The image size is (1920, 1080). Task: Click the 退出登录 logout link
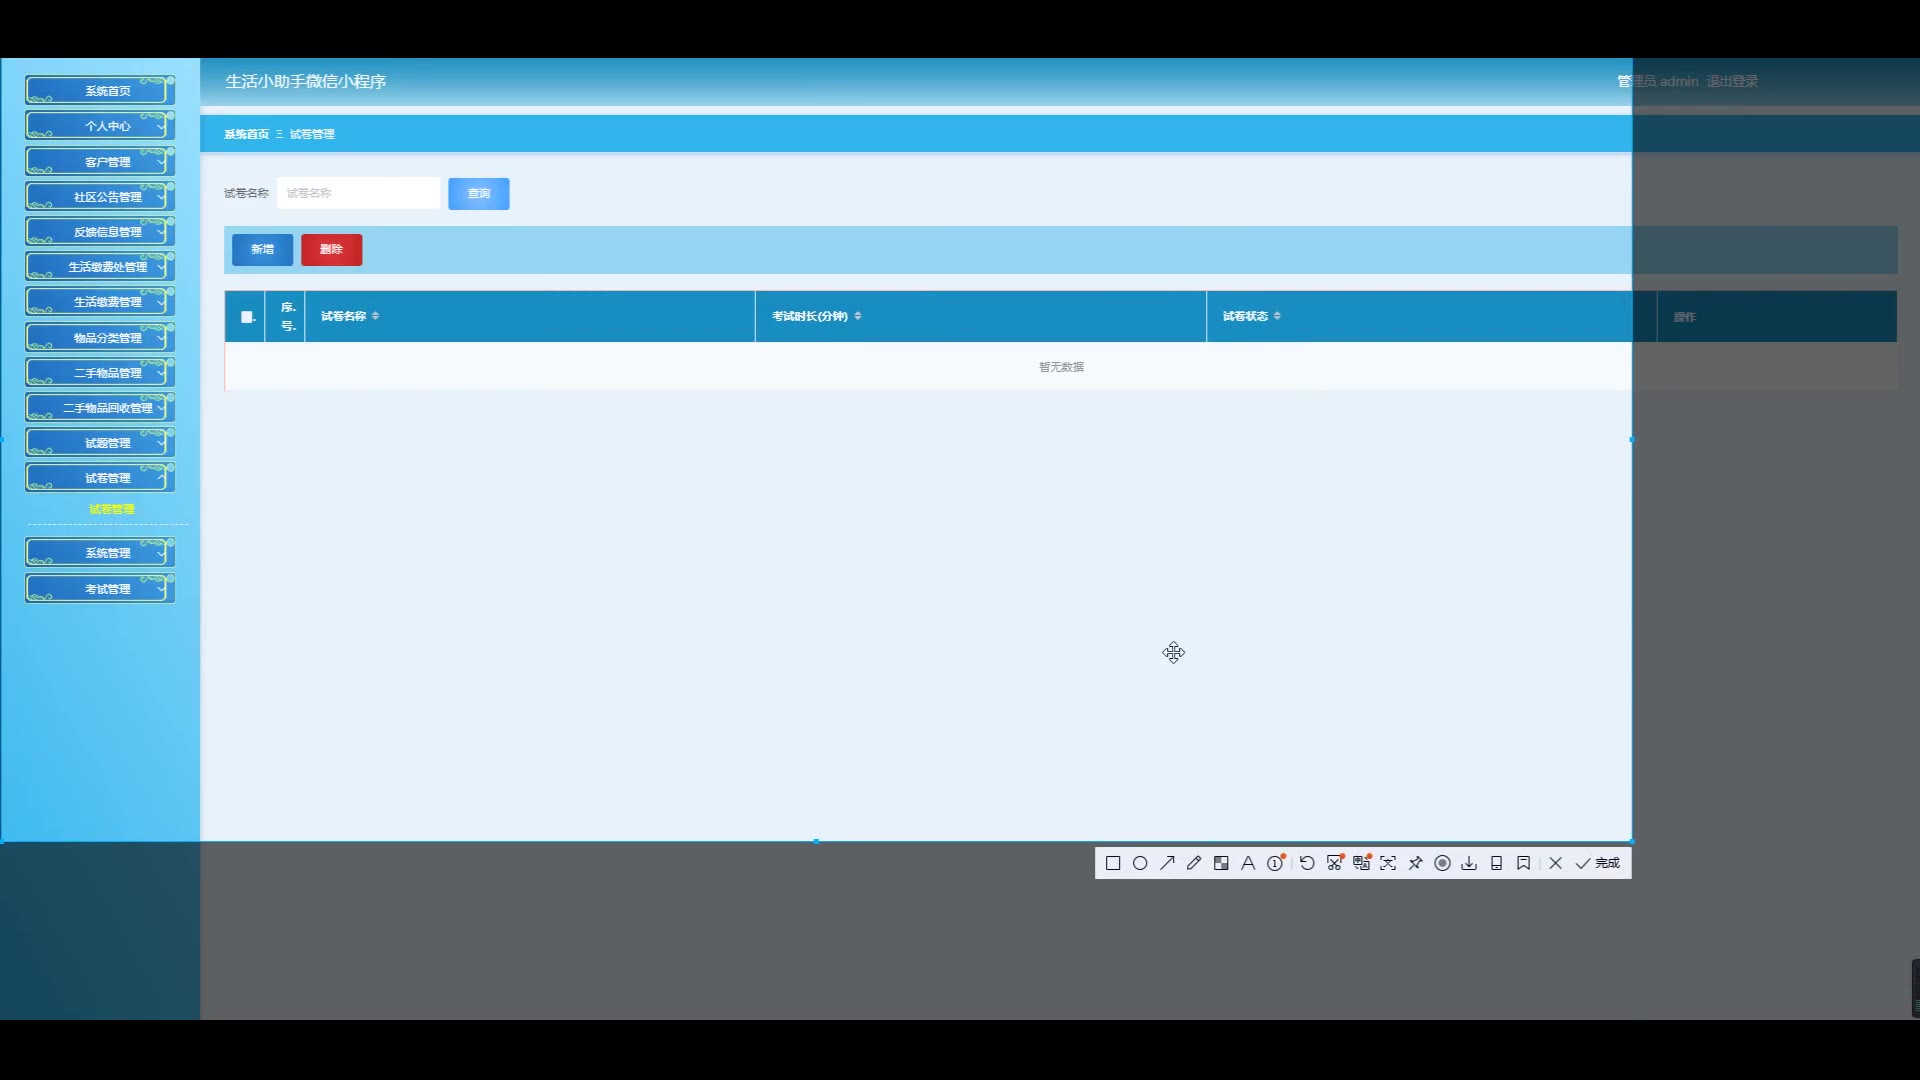coord(1732,81)
